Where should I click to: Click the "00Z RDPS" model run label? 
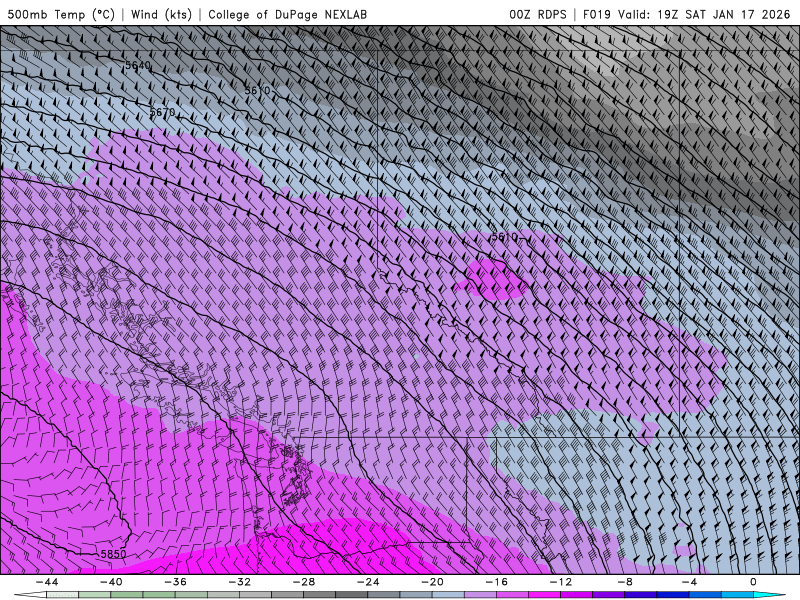[538, 14]
